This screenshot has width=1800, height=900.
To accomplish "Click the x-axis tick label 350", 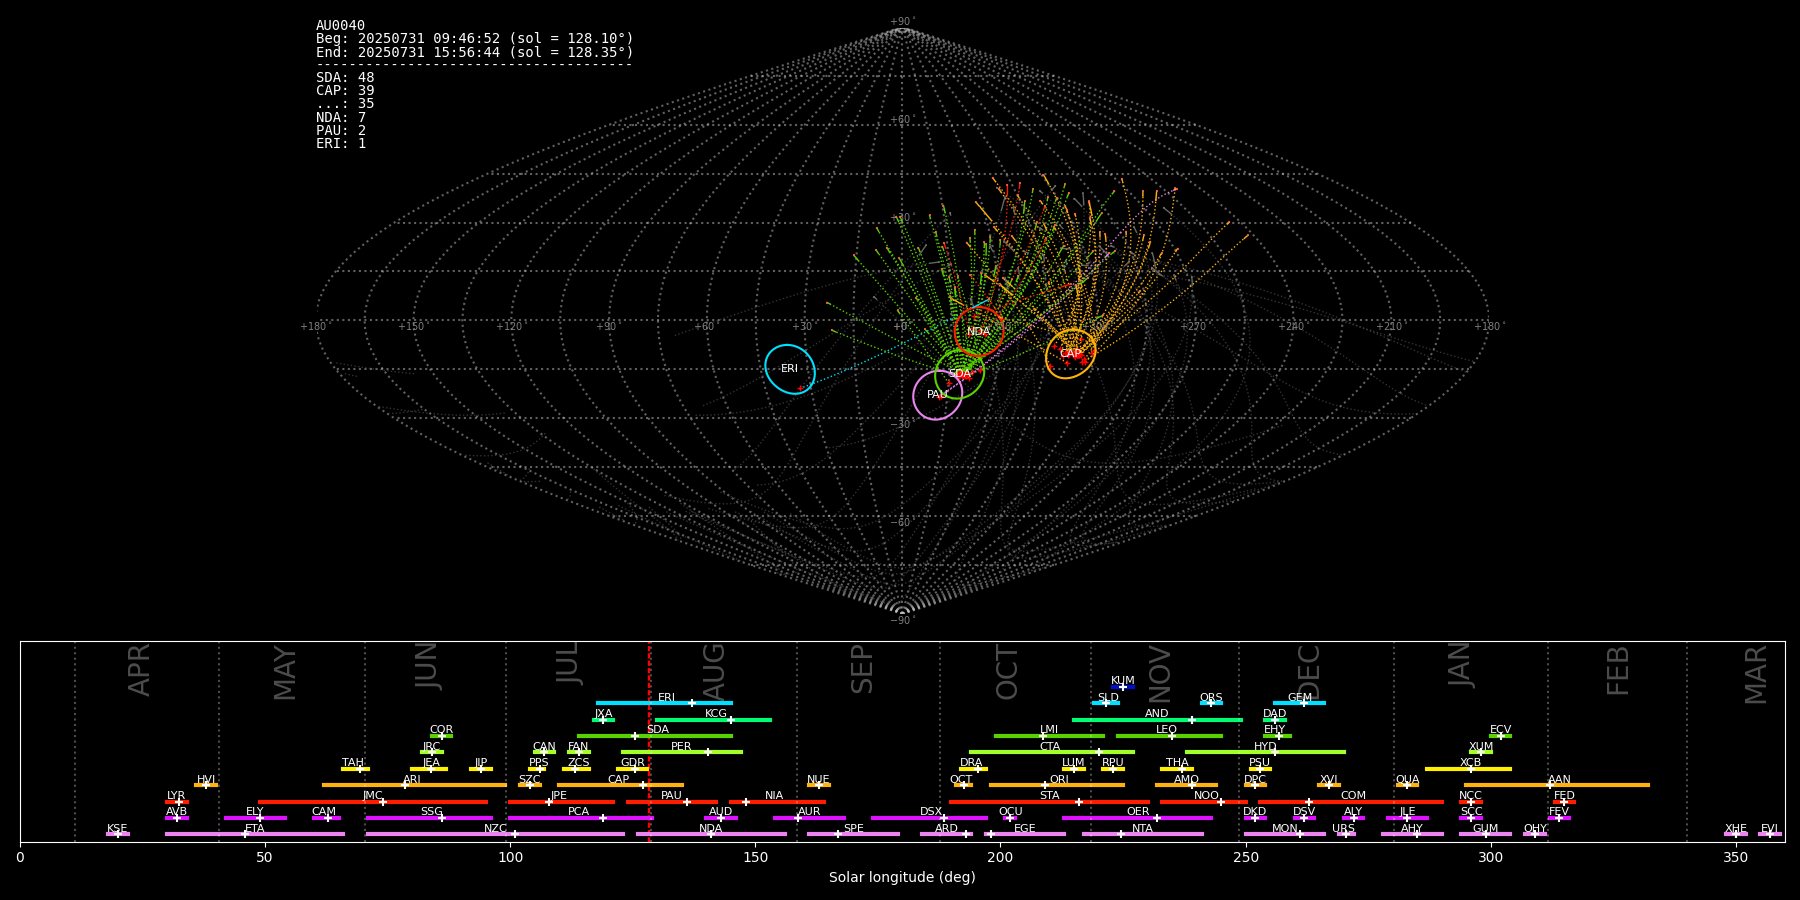I will [x=1735, y=857].
